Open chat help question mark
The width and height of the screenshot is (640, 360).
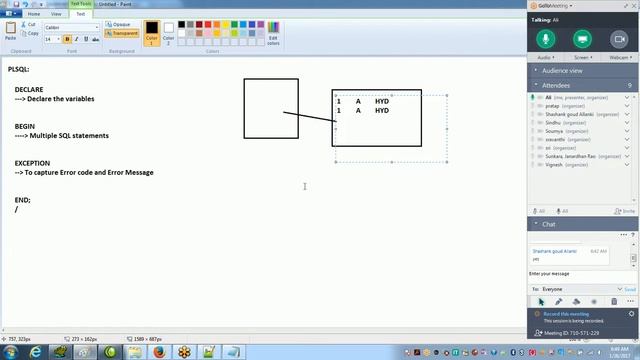pos(633,235)
